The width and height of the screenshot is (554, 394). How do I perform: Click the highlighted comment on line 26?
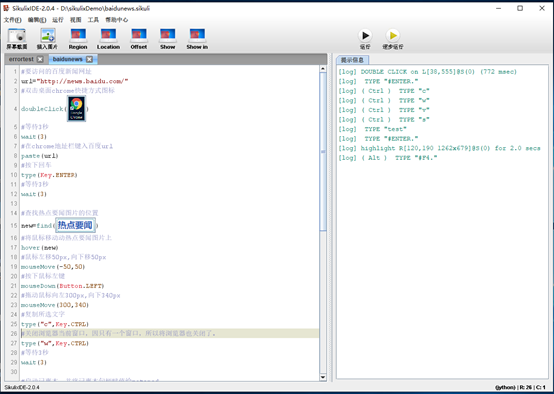click(x=118, y=334)
